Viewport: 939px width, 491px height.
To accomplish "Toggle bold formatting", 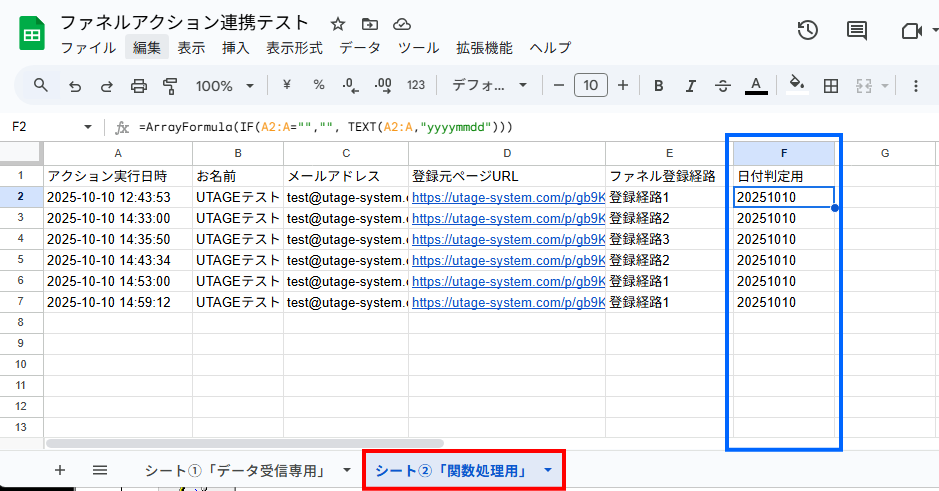I will 659,86.
